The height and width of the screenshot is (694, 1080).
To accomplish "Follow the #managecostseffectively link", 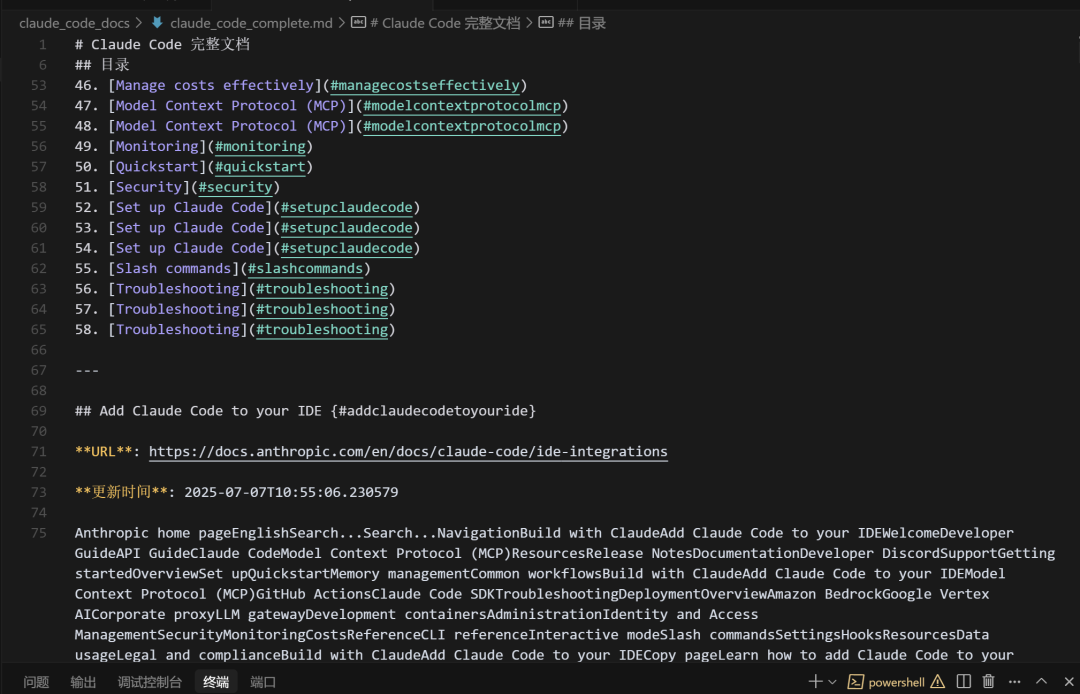I will point(425,85).
